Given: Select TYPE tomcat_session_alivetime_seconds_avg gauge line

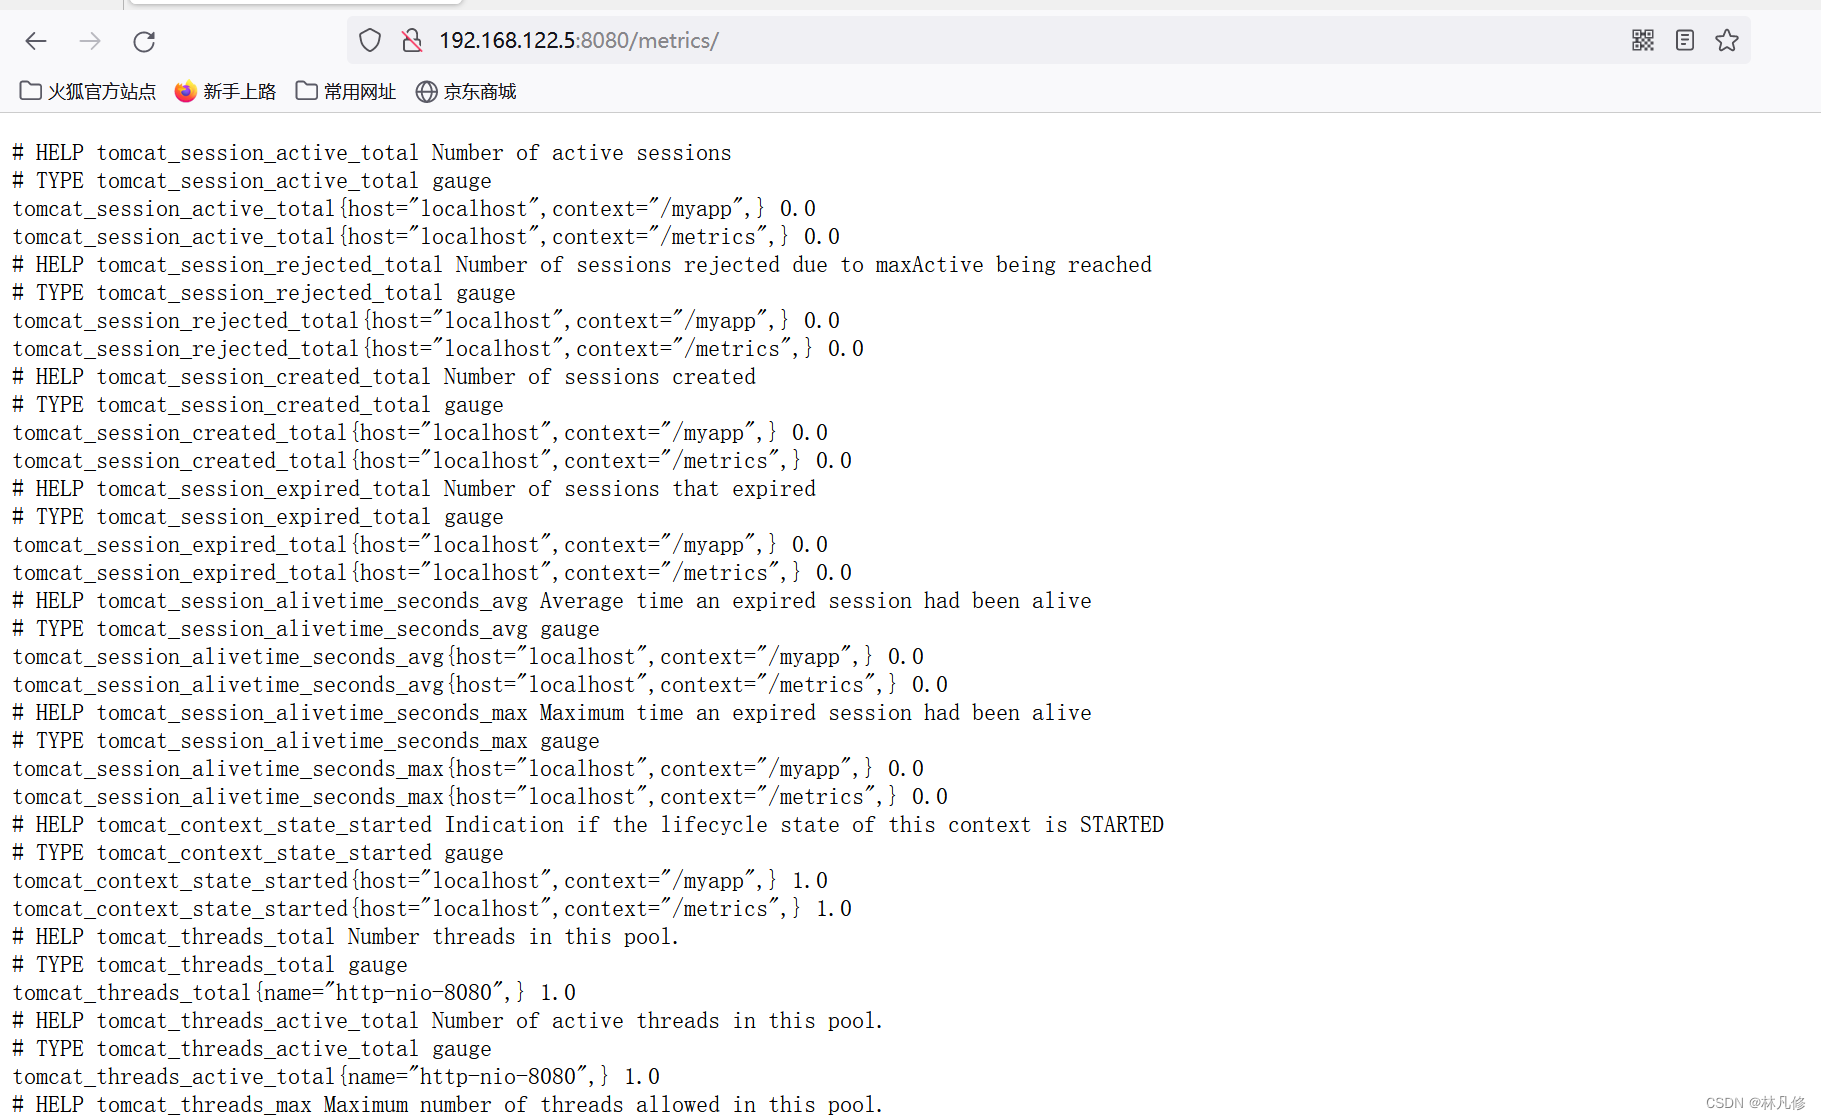Looking at the screenshot, I should pyautogui.click(x=306, y=629).
